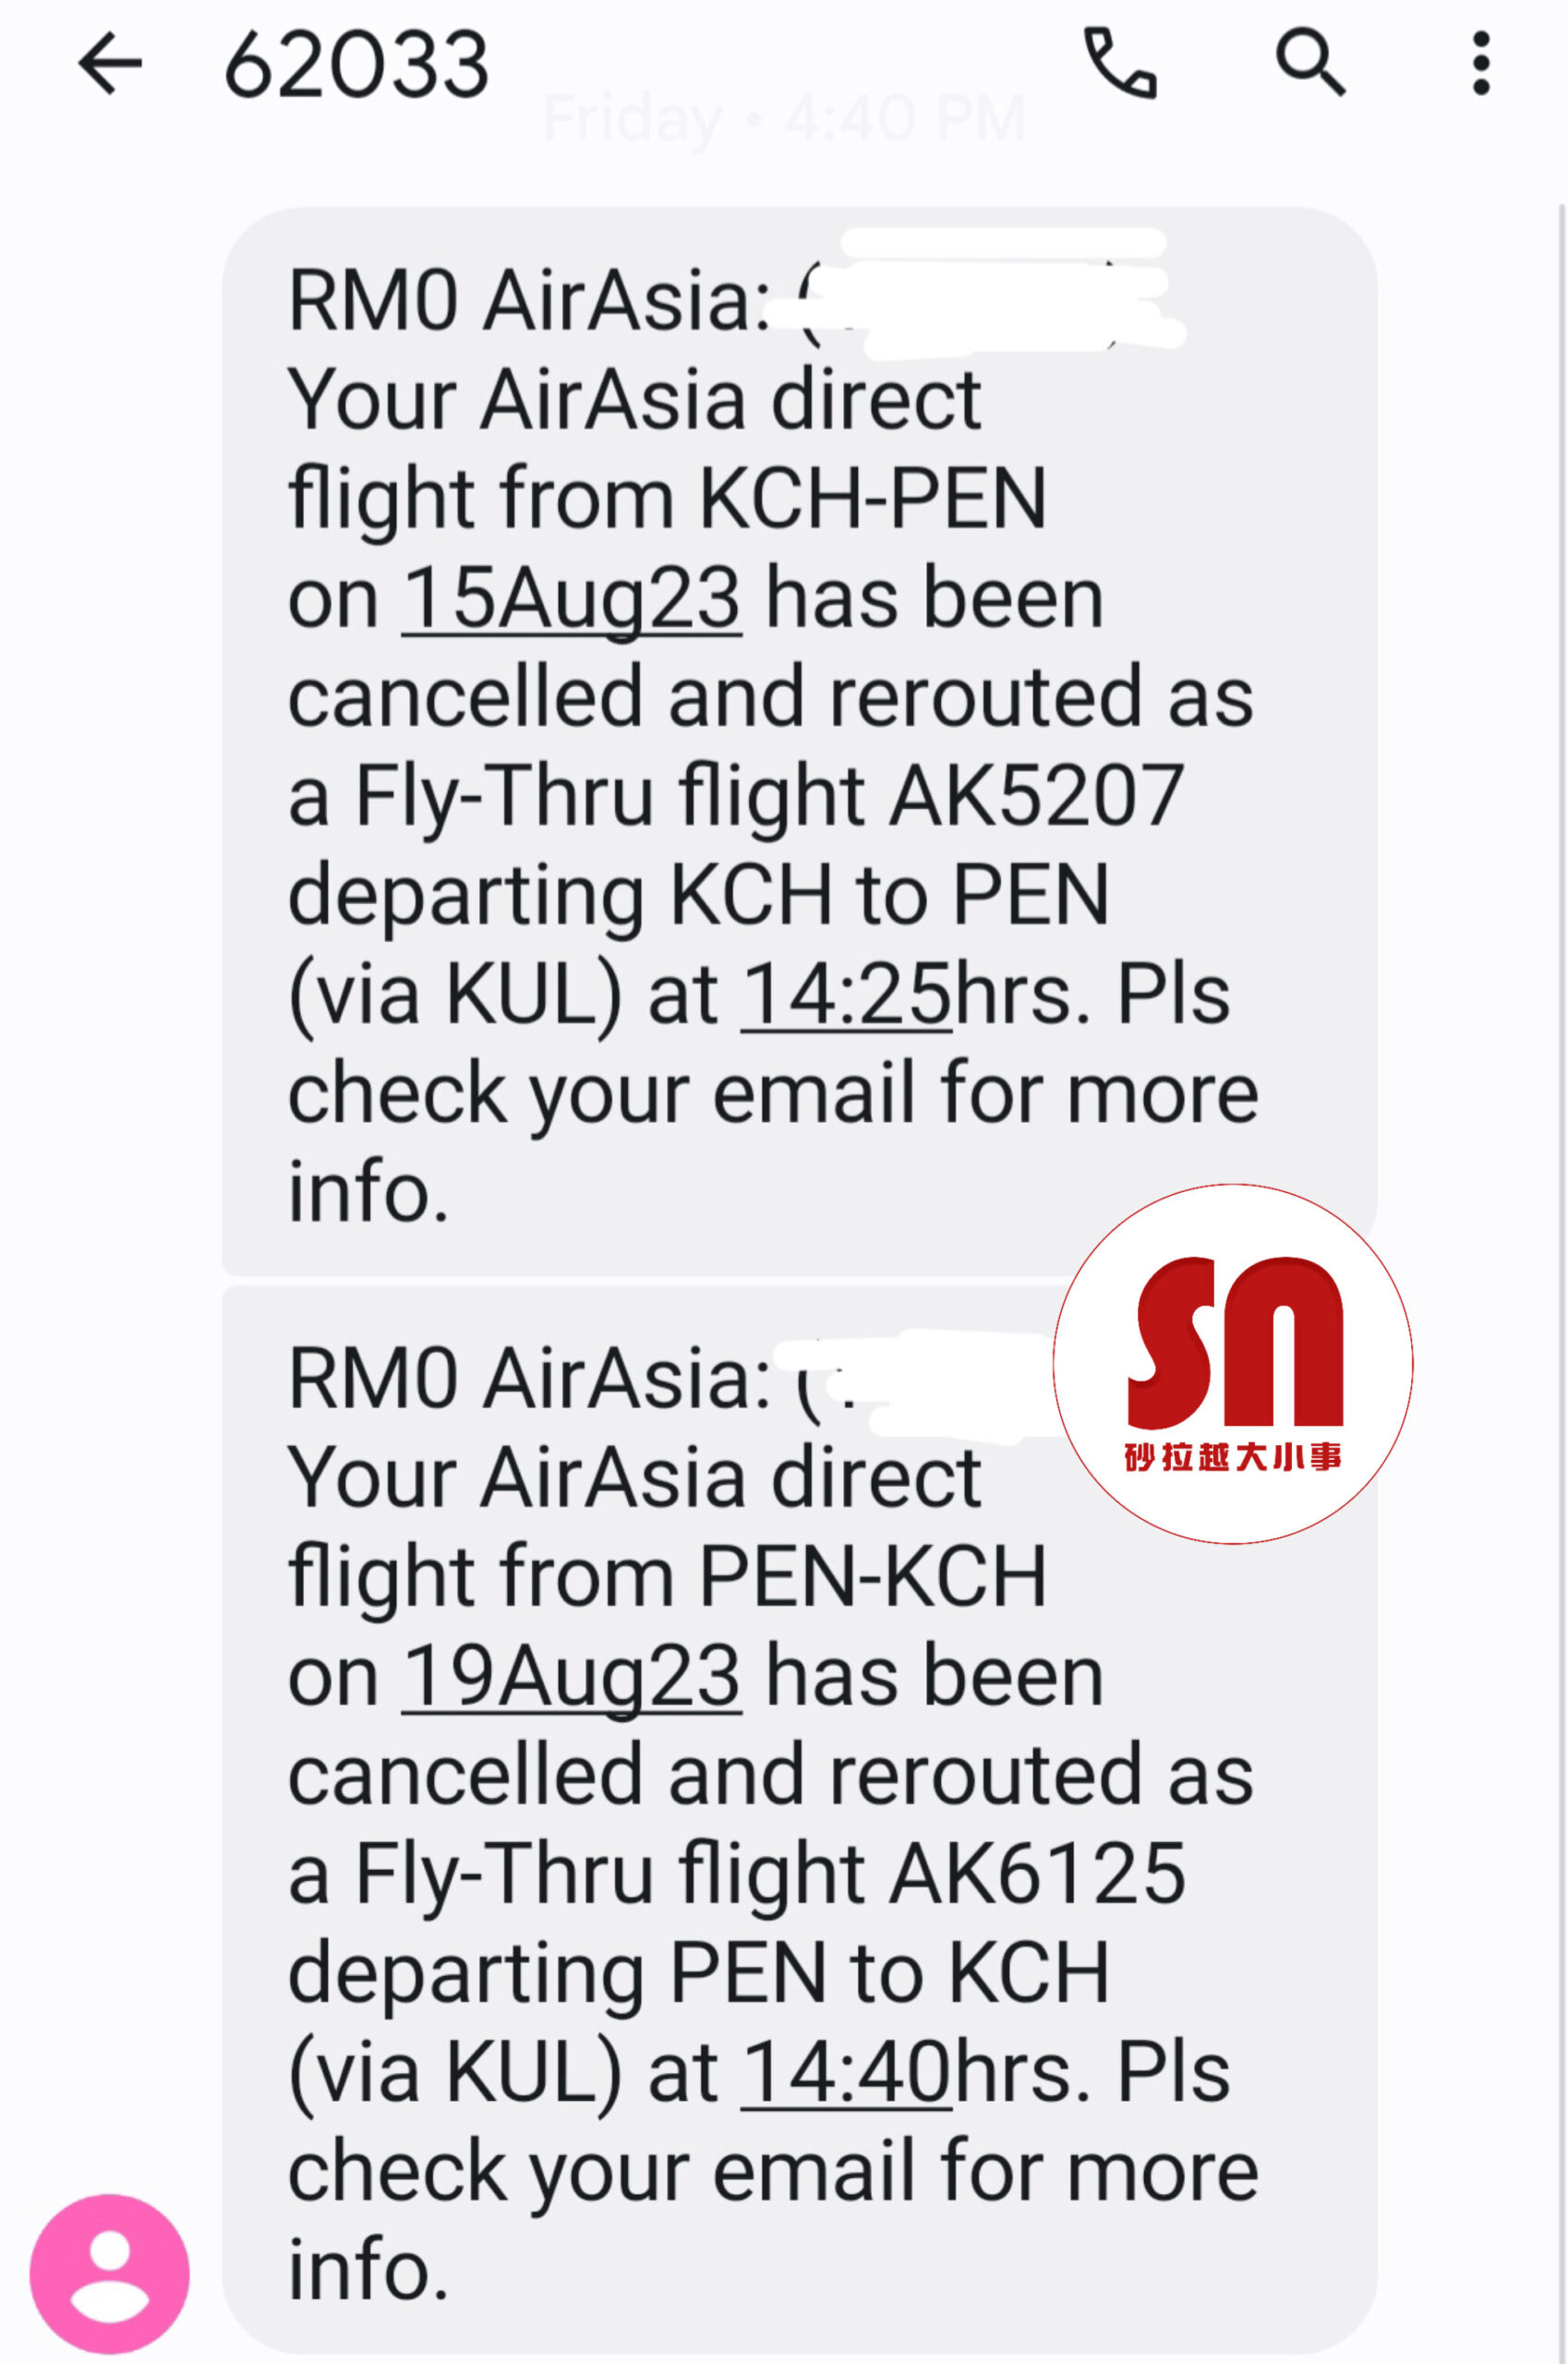Tap the pink contact avatar icon
The image size is (1568, 2364).
click(109, 2273)
